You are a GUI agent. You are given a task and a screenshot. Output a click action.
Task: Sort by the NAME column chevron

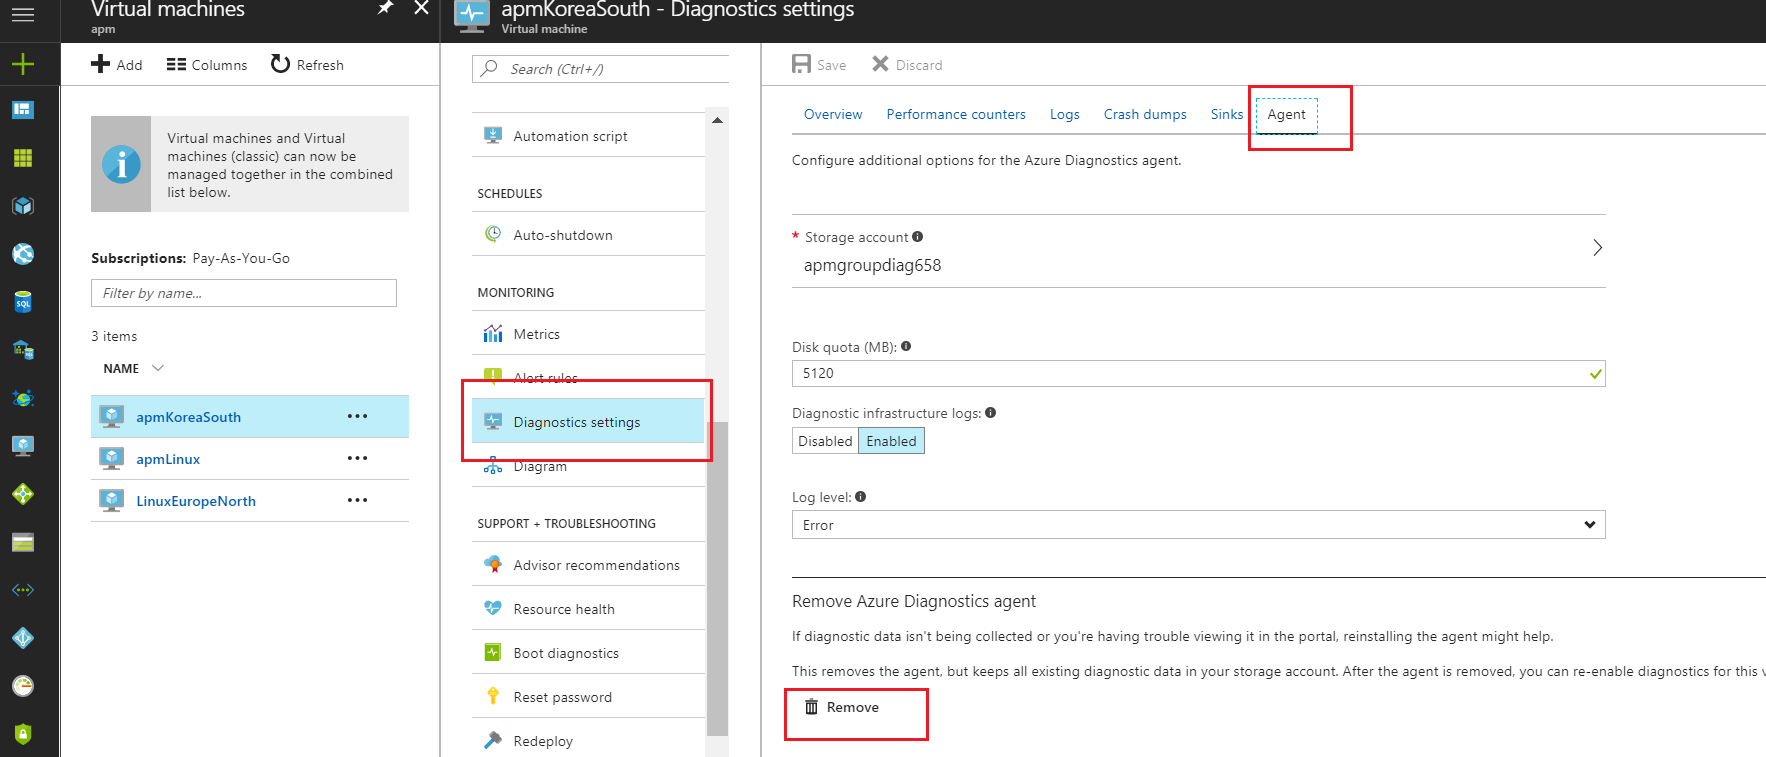coord(158,368)
